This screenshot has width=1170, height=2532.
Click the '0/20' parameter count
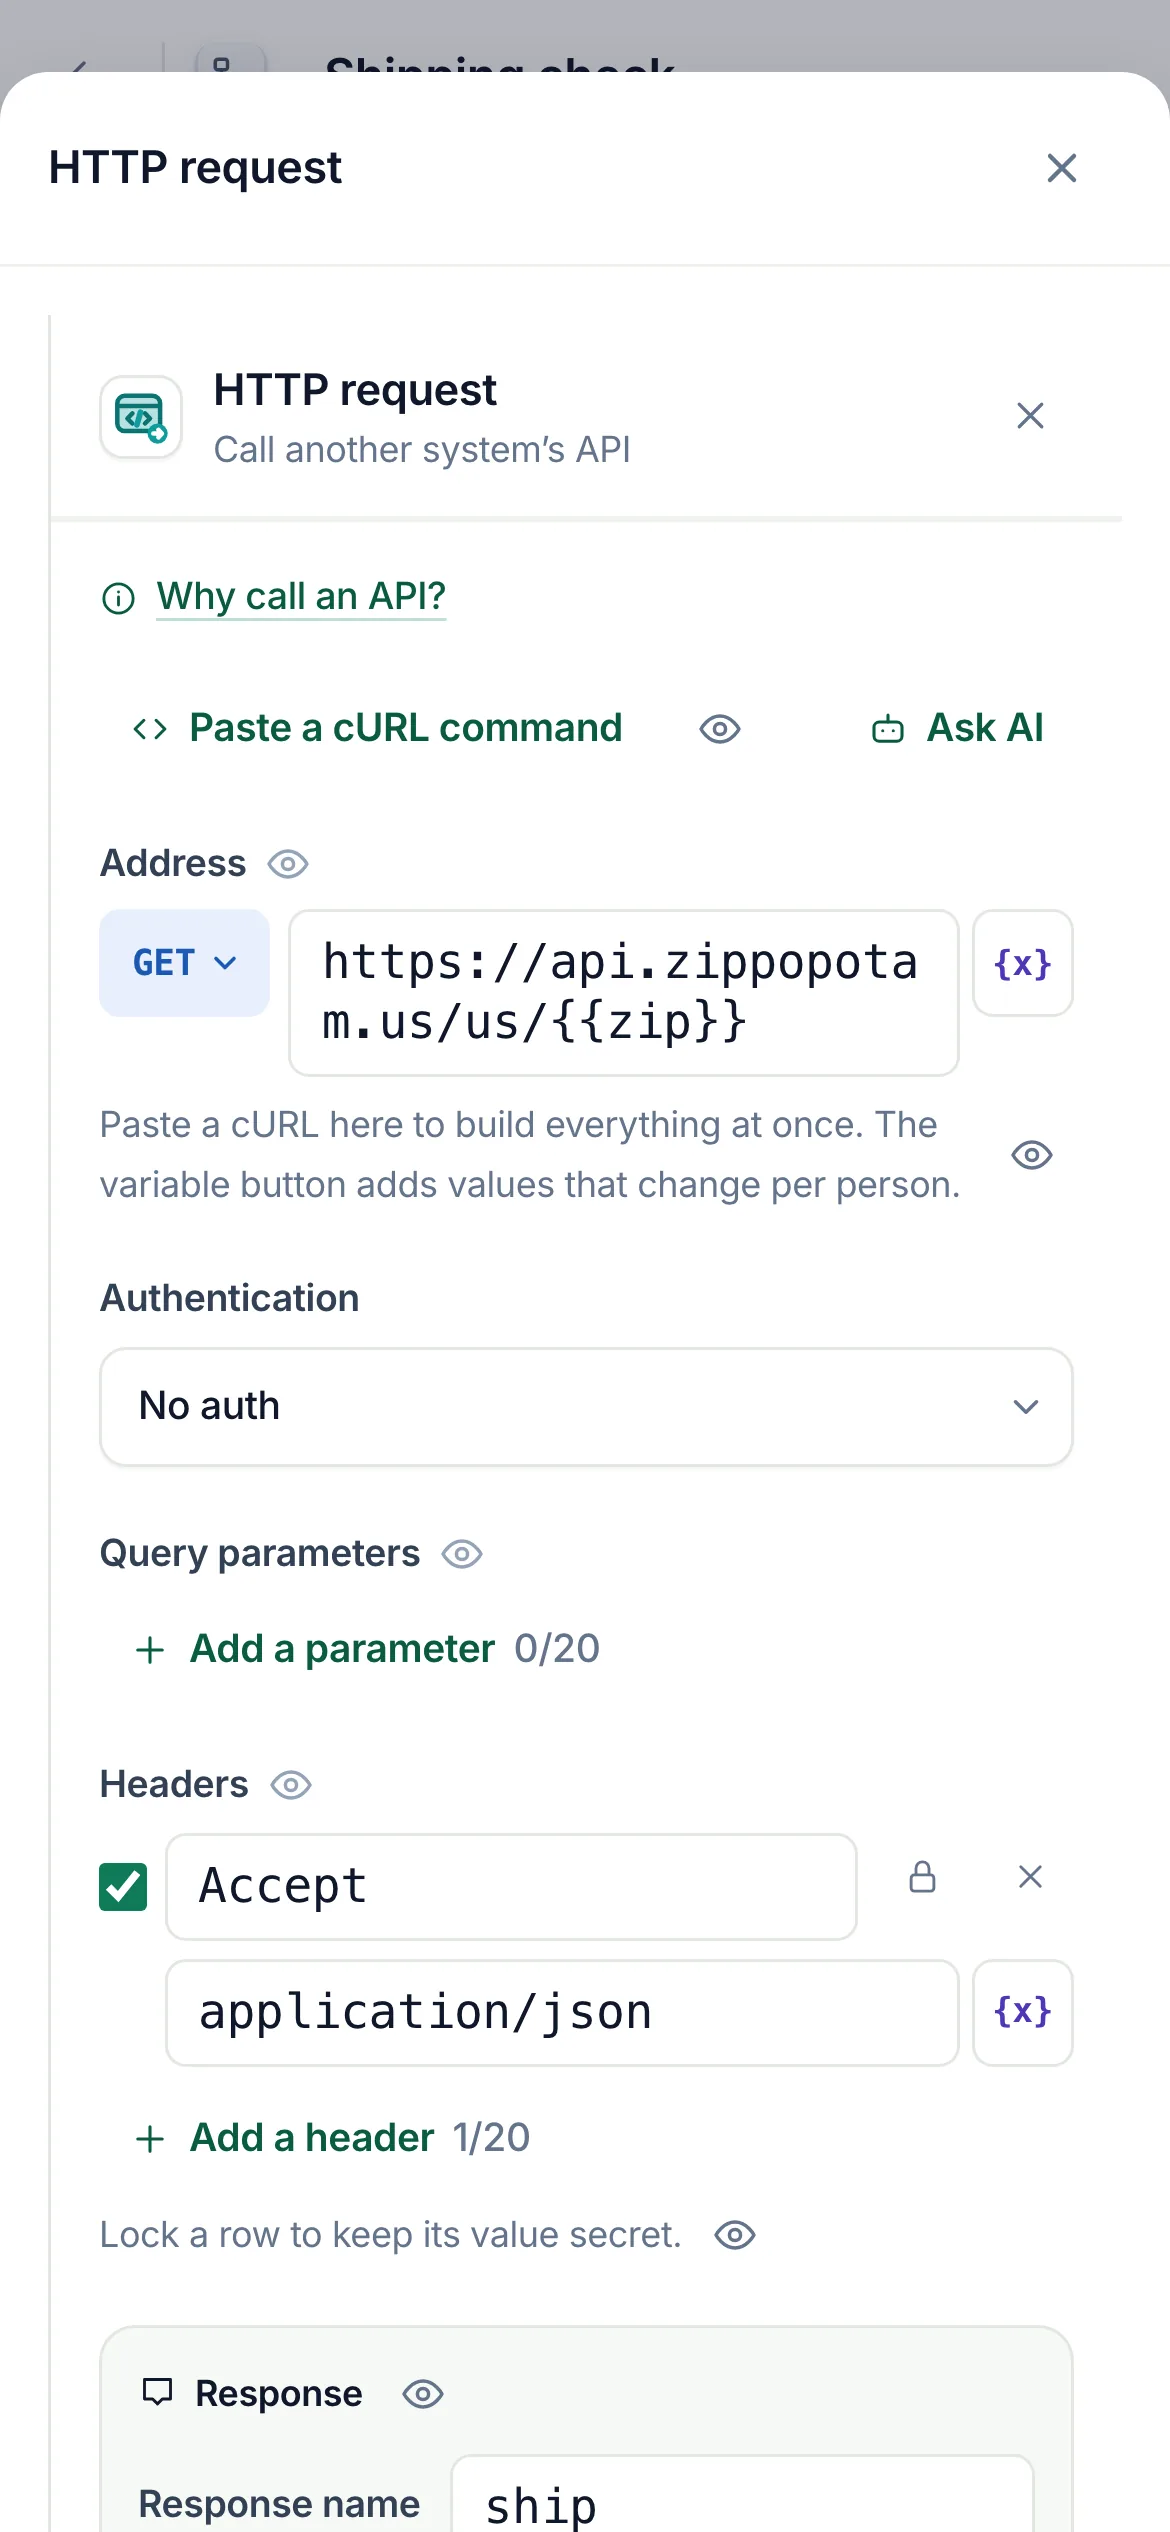click(x=557, y=1648)
